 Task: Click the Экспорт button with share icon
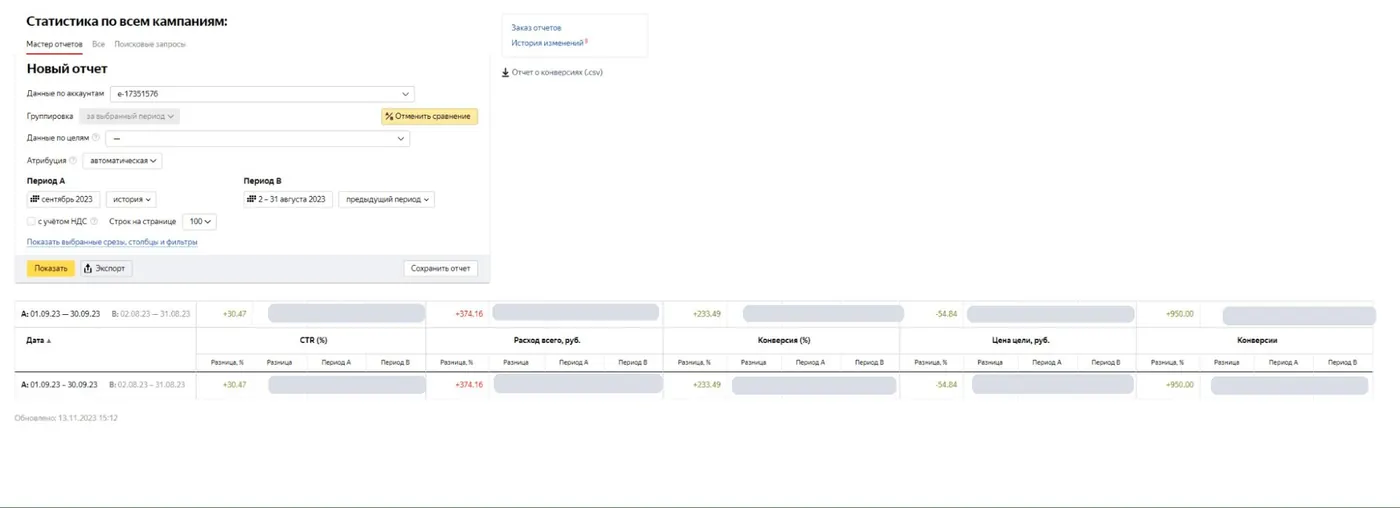tap(106, 268)
